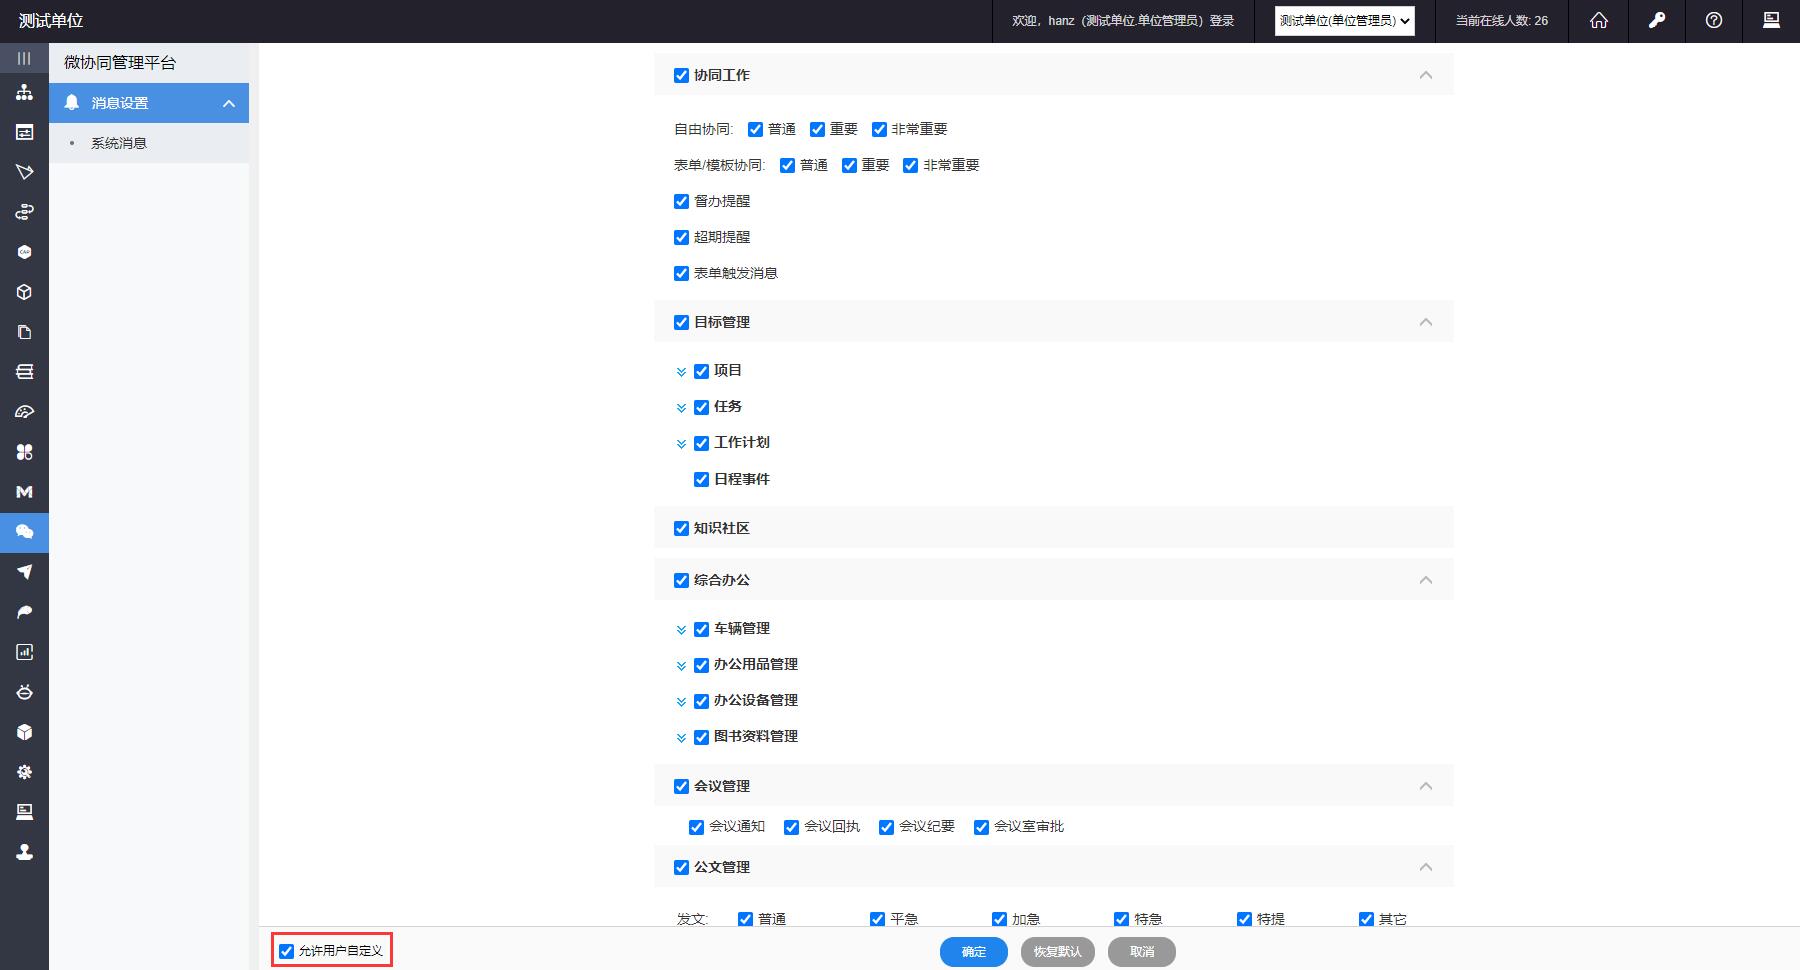Open the four-petal apps sidebar icon

(x=24, y=452)
